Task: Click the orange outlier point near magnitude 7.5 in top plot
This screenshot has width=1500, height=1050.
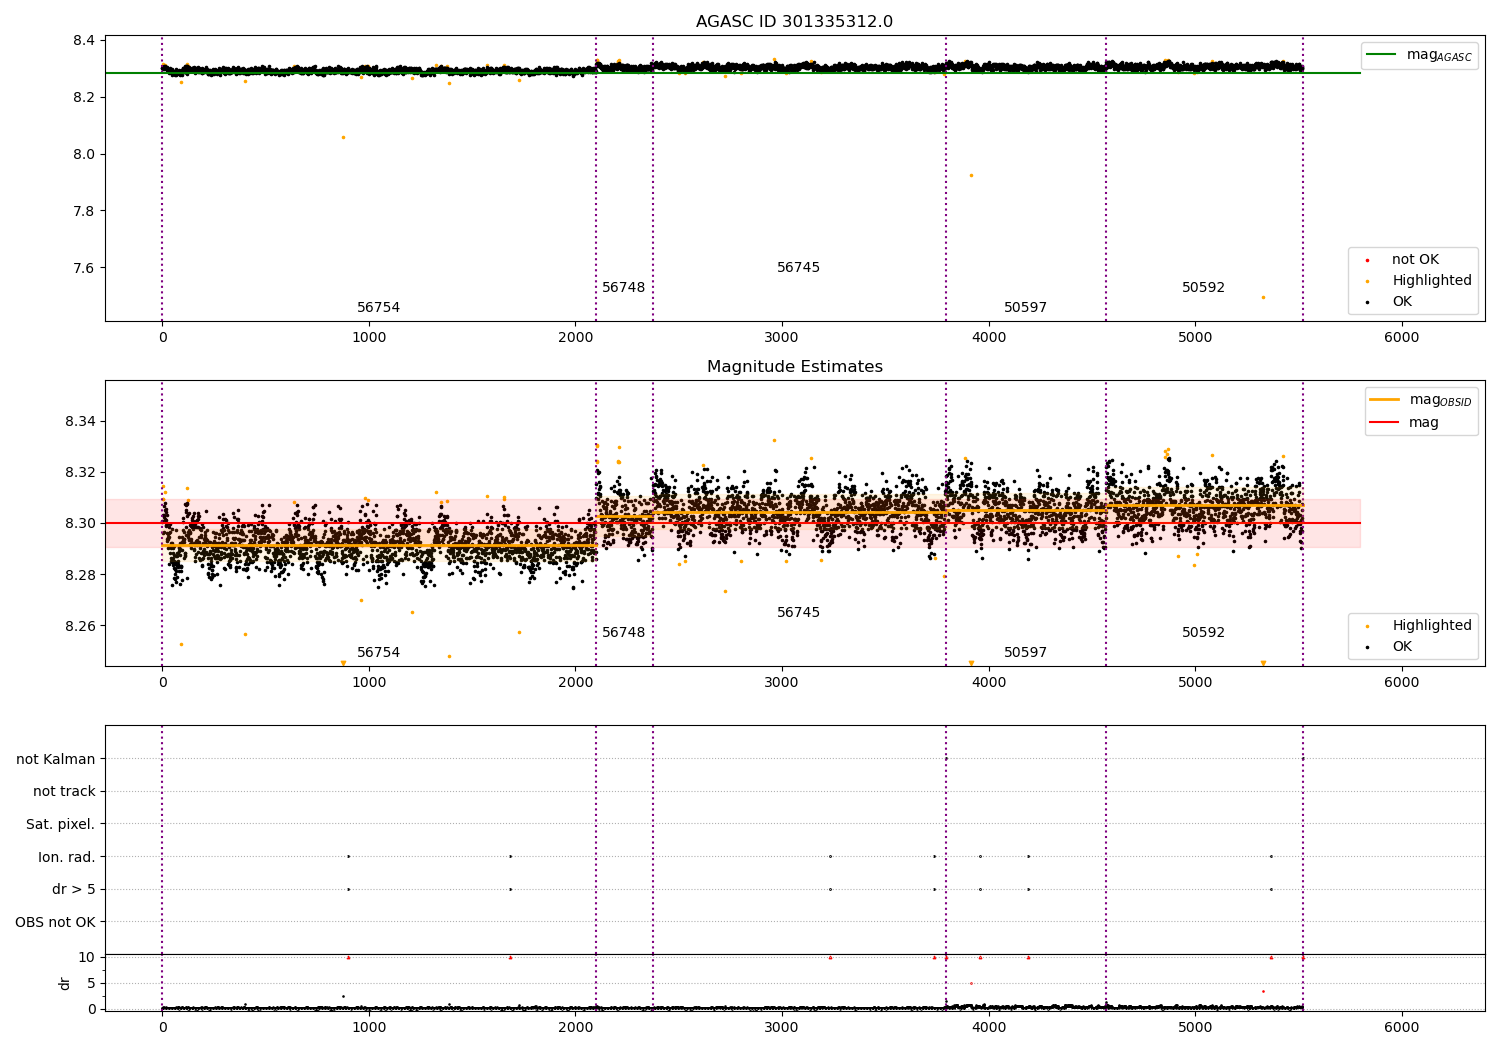Action: [x=1263, y=297]
